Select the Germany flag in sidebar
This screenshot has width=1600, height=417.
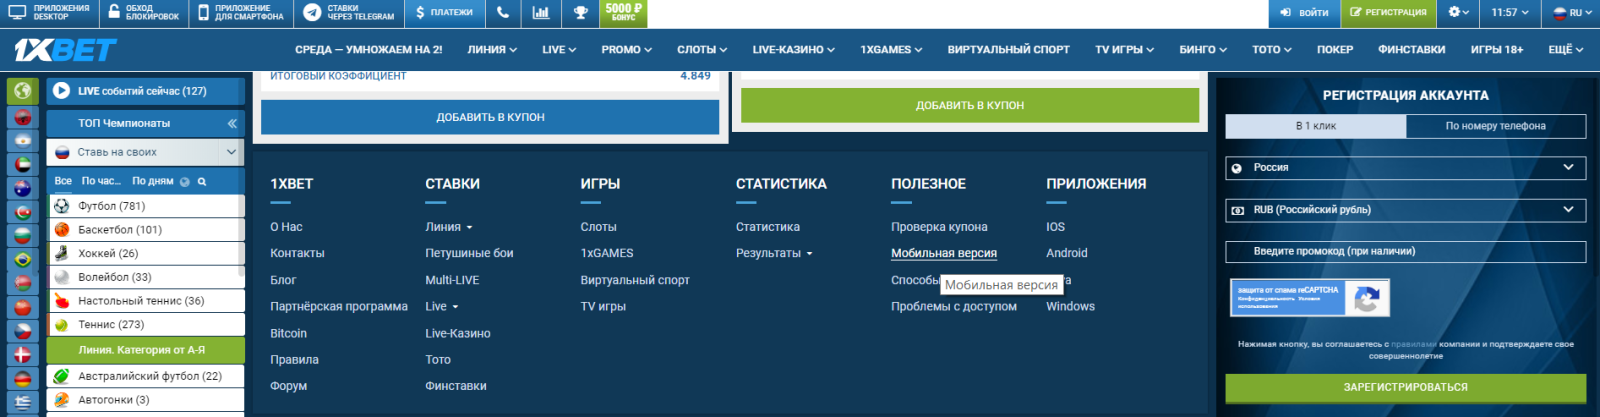point(22,379)
